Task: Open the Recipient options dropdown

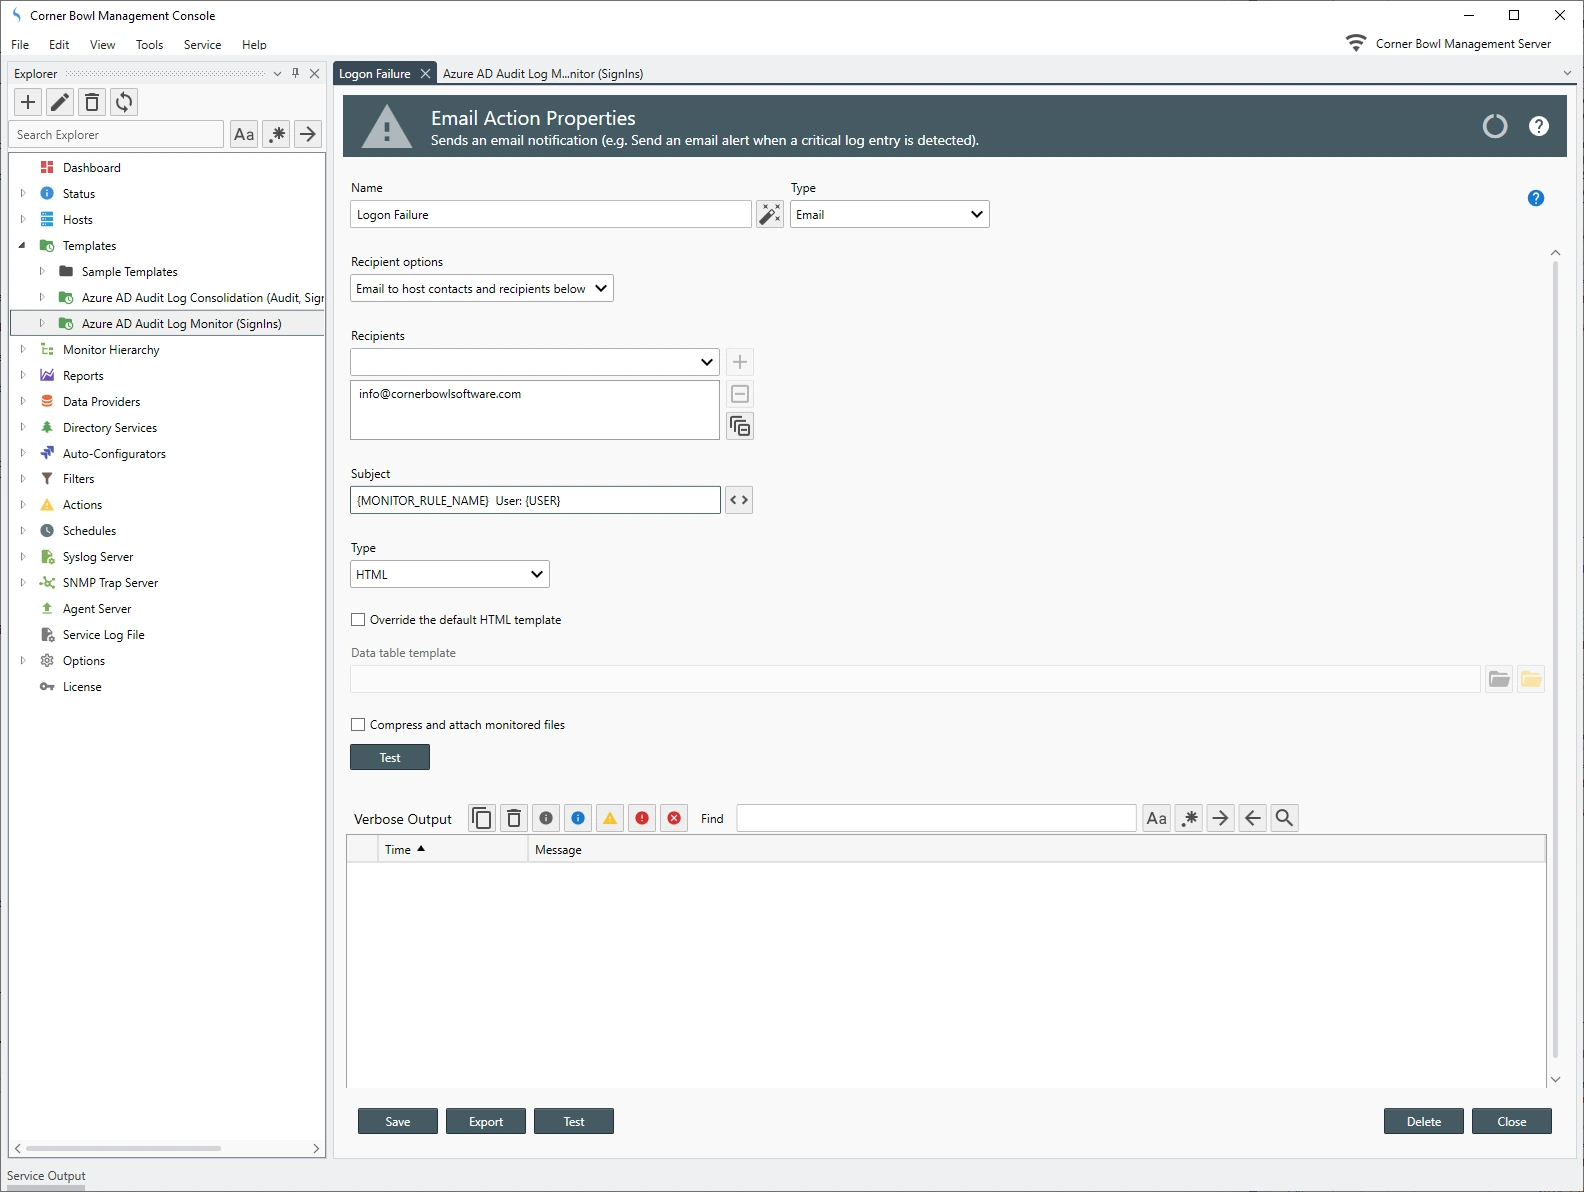Action: pos(482,289)
